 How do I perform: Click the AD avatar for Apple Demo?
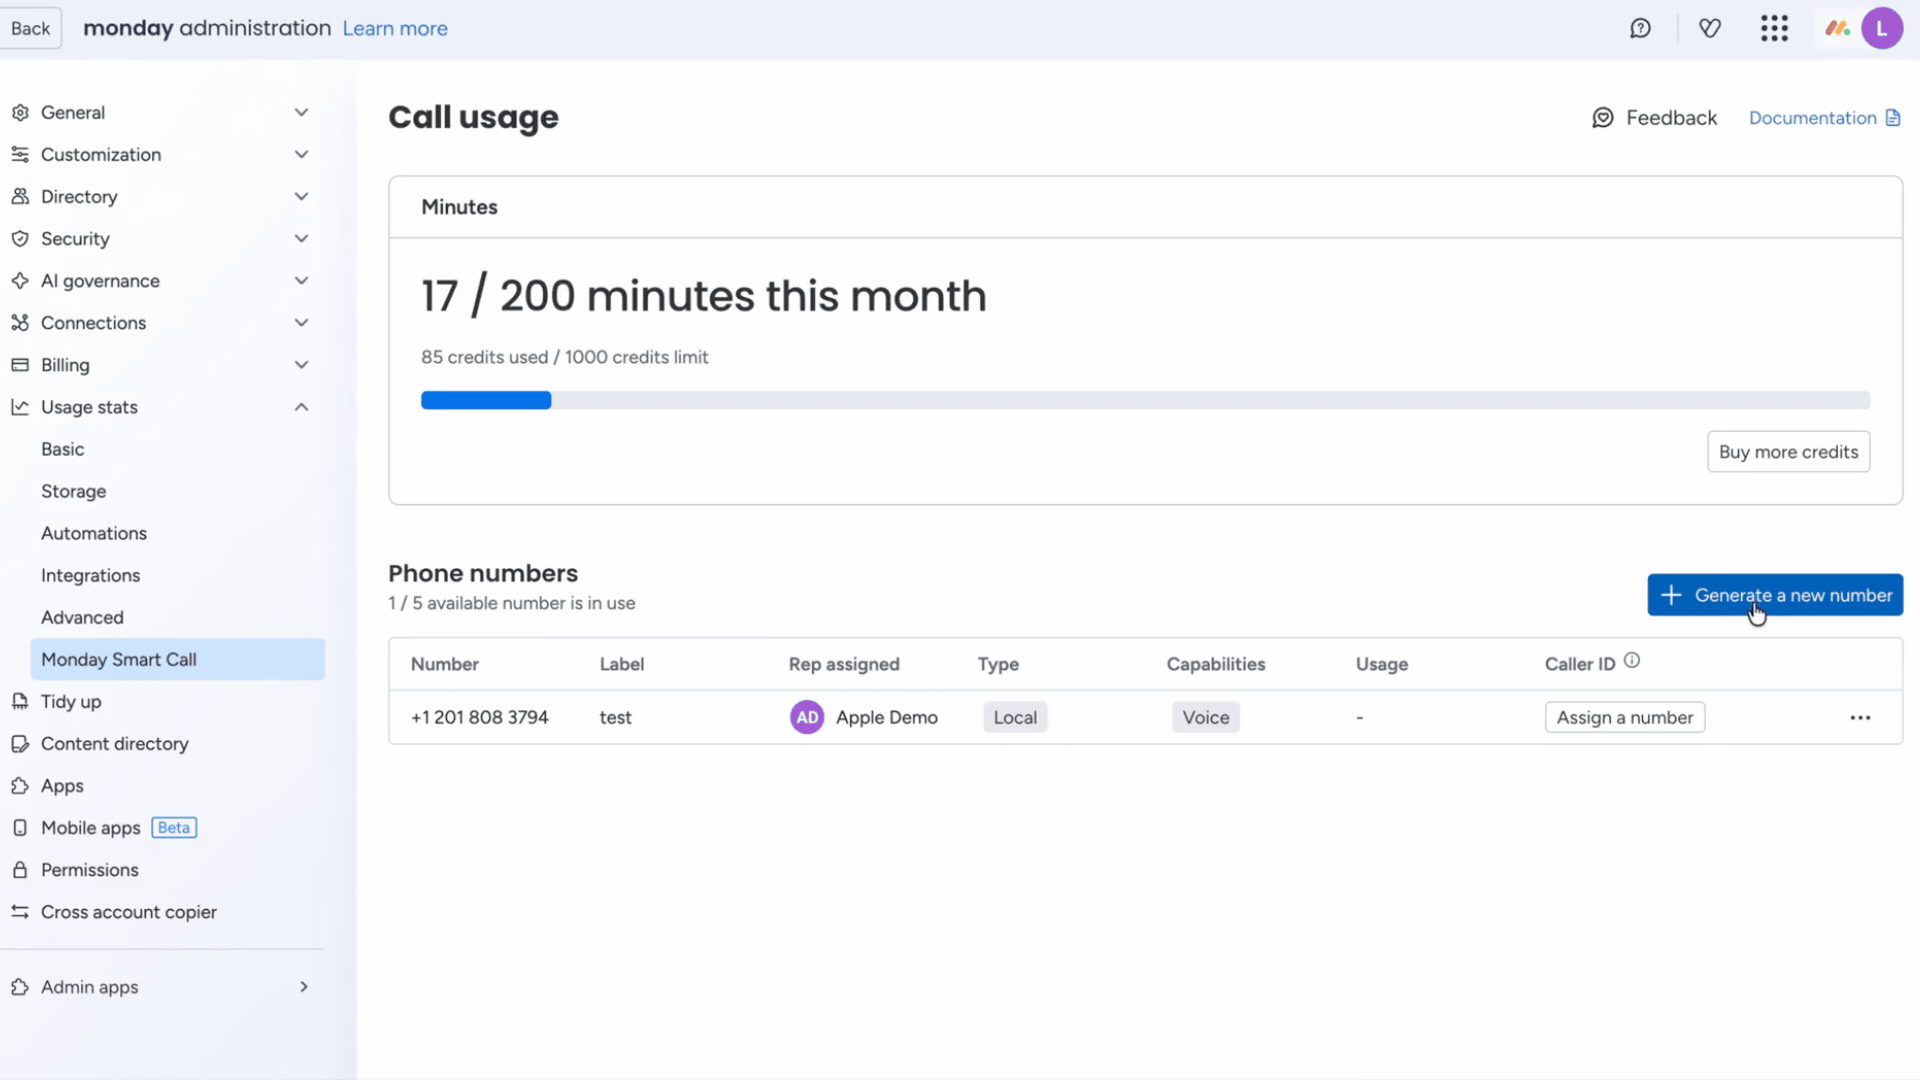click(807, 717)
